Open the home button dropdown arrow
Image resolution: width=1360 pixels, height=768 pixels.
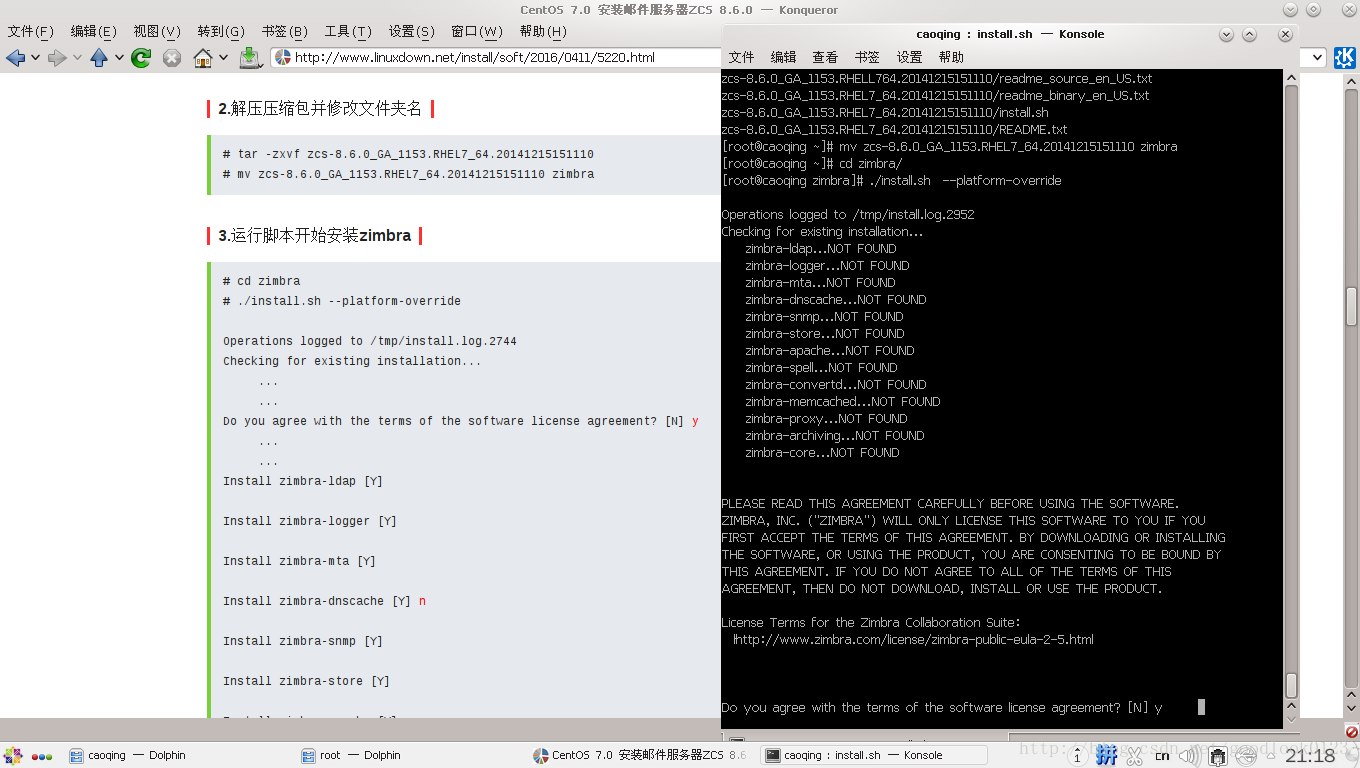[223, 58]
